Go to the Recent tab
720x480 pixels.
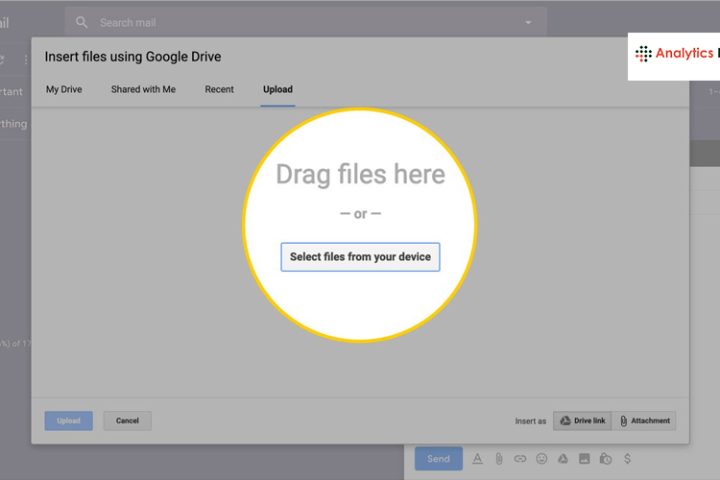tap(219, 90)
